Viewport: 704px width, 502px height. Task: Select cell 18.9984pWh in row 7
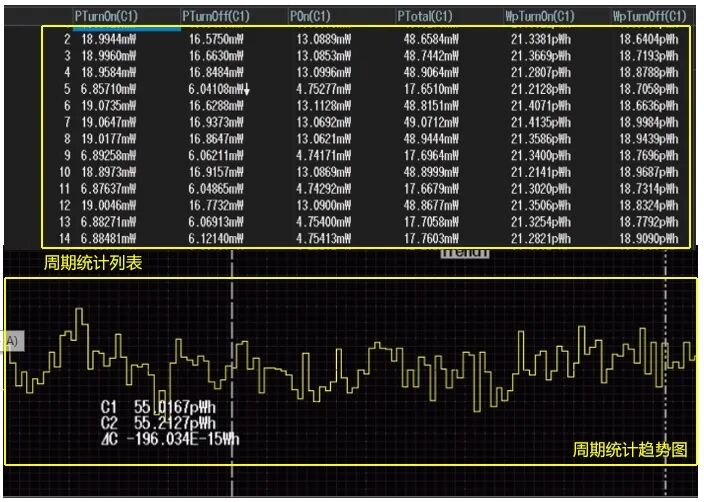[x=649, y=123]
